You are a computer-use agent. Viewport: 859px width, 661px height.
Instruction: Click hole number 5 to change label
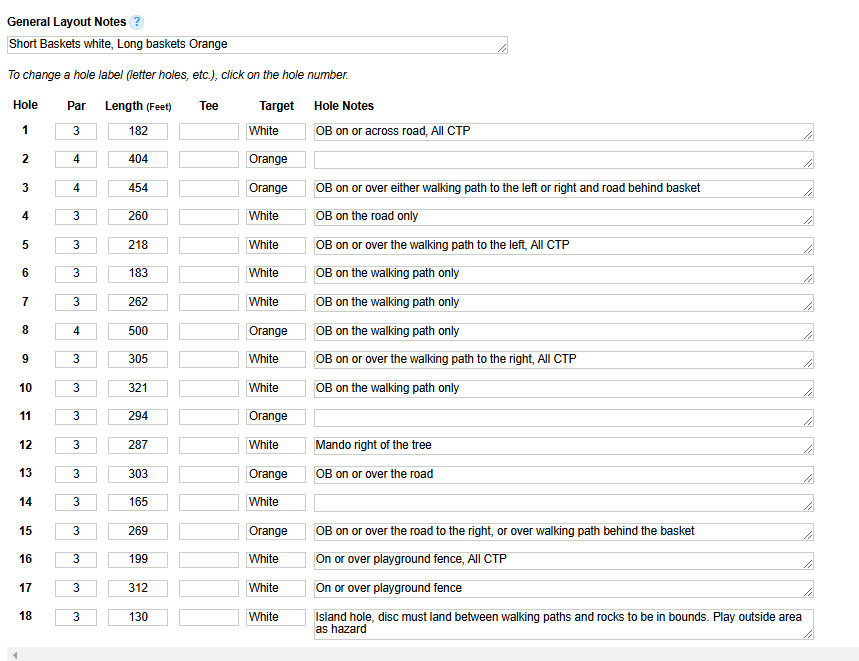coord(25,244)
